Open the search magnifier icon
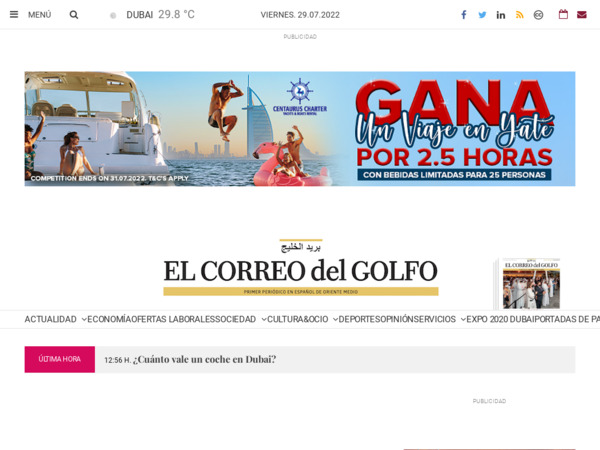600x450 pixels. pos(74,15)
